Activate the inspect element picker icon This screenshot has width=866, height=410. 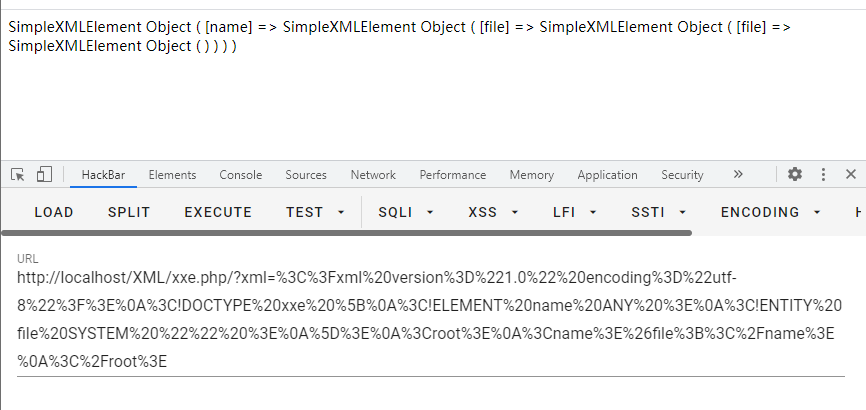coord(18,175)
